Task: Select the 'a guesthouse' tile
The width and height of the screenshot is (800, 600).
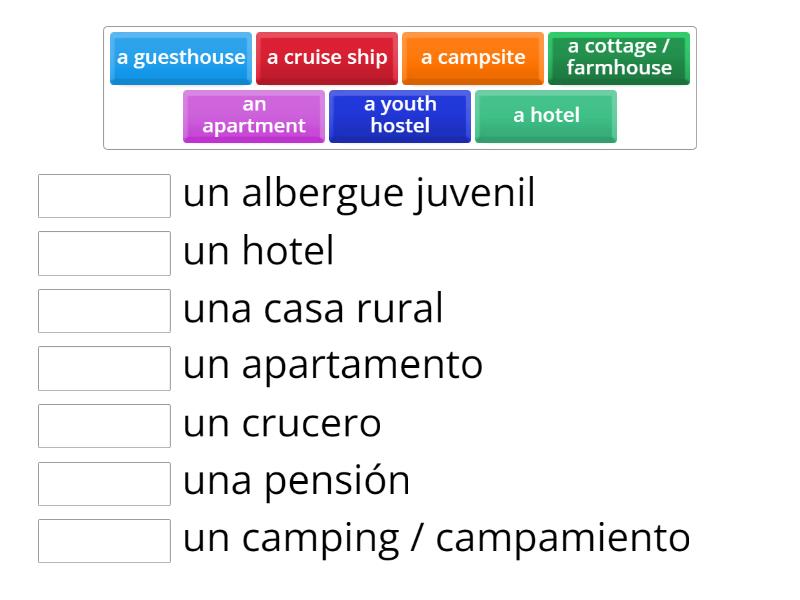Action: pyautogui.click(x=180, y=58)
